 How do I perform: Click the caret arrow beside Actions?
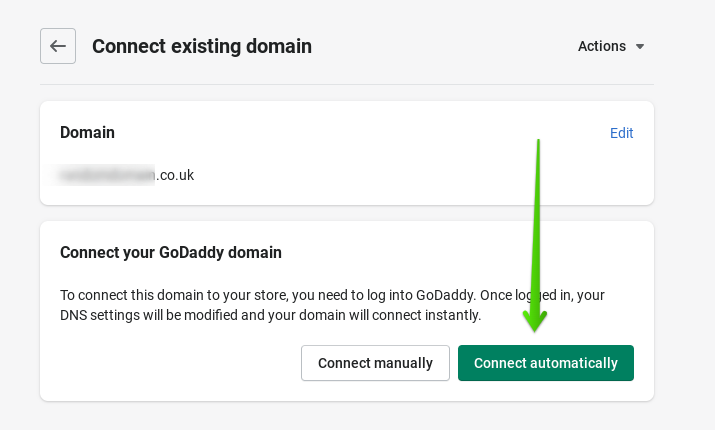click(640, 47)
